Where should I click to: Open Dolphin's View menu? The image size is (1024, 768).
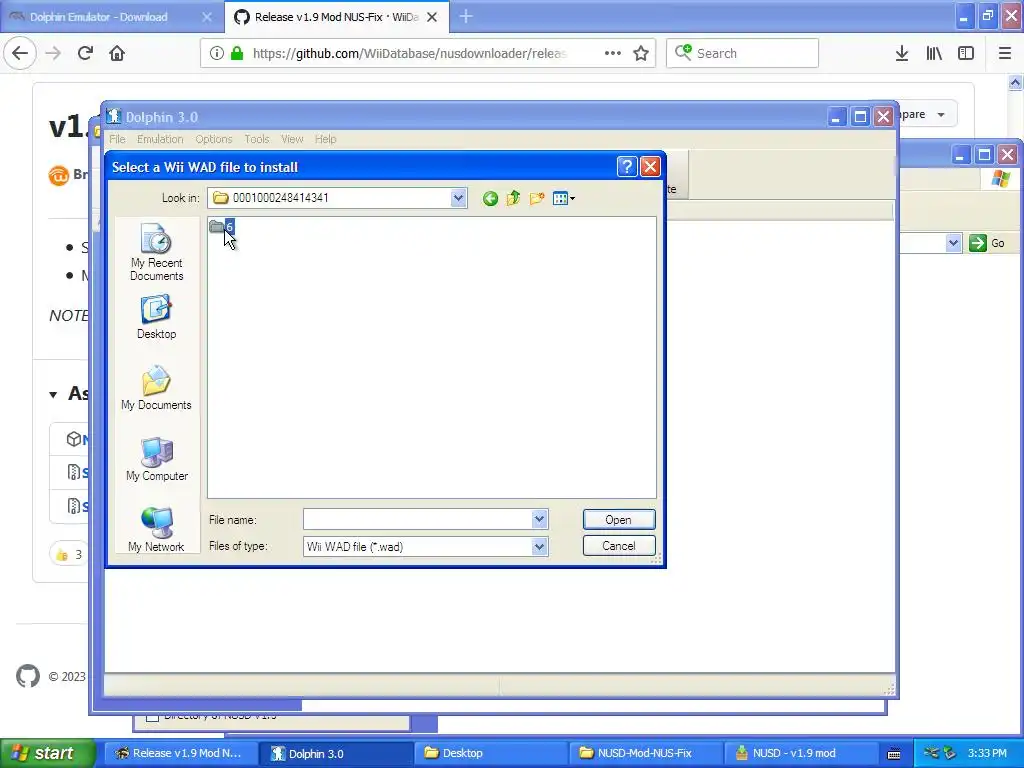pyautogui.click(x=292, y=139)
